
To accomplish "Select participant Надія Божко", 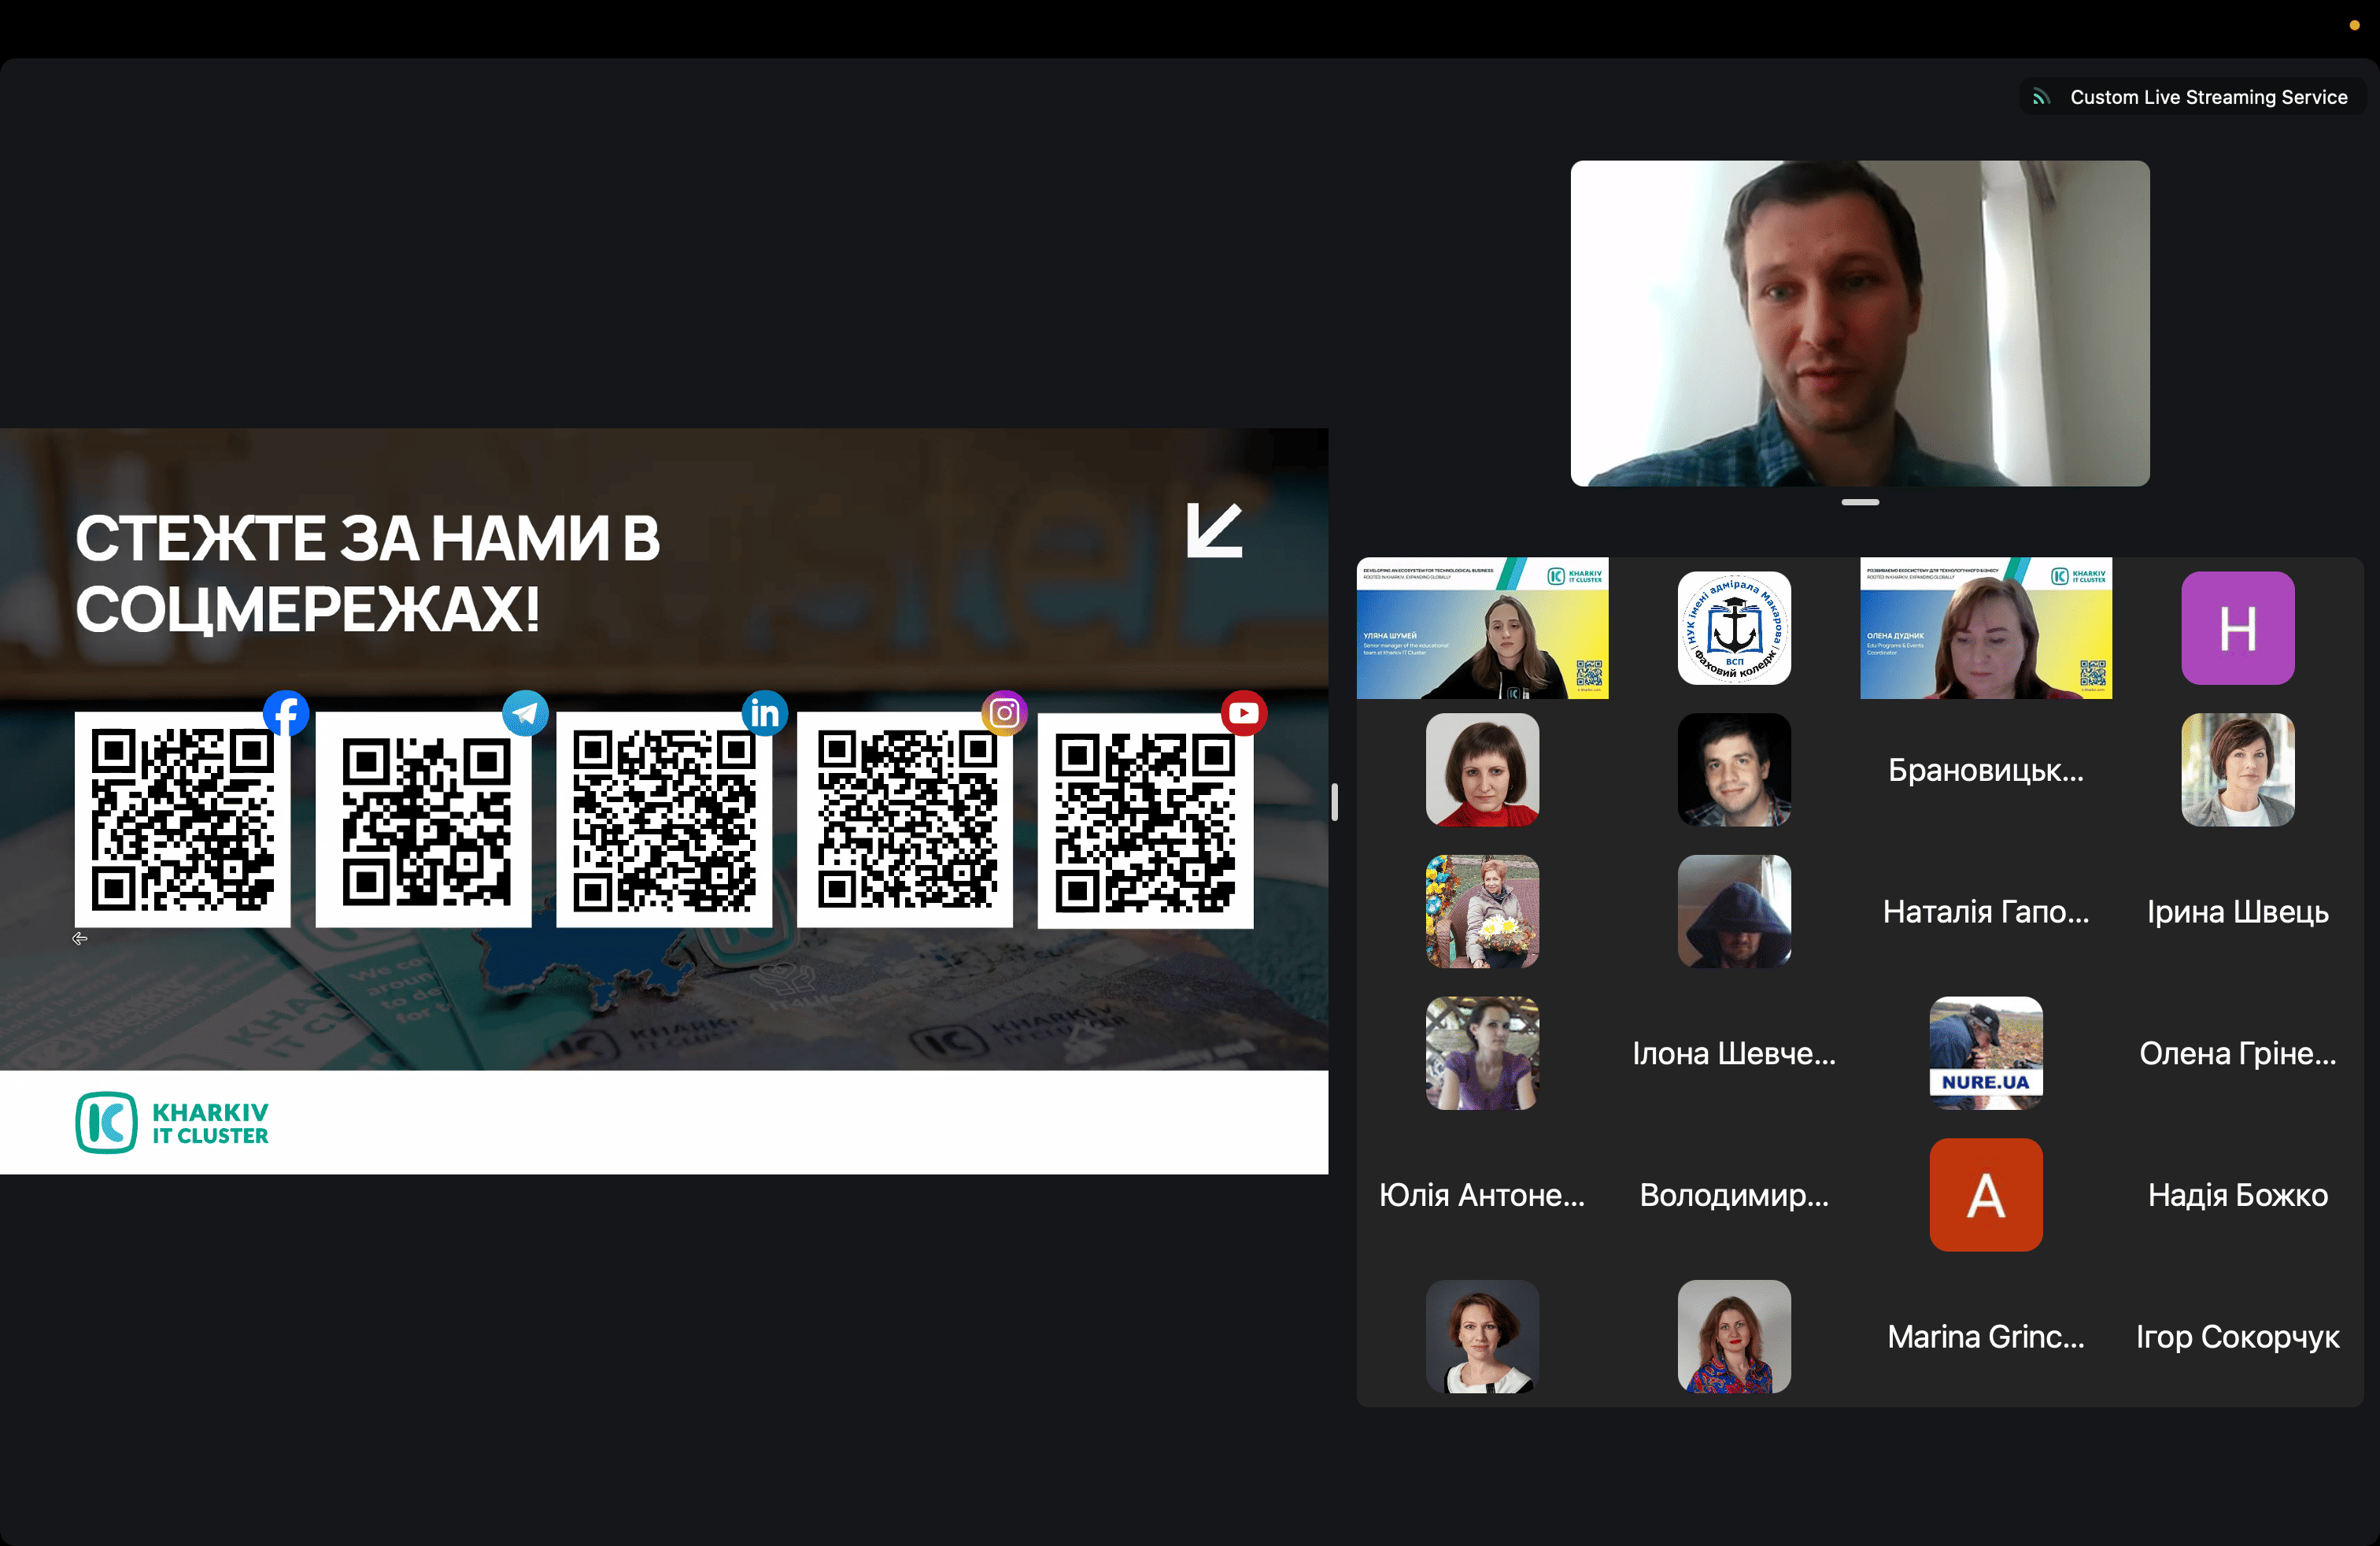I will [2237, 1195].
